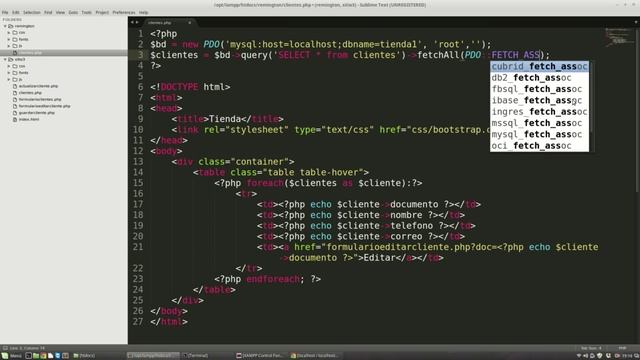Expand the fonts folder under remington
The image size is (640, 360).
point(9,39)
